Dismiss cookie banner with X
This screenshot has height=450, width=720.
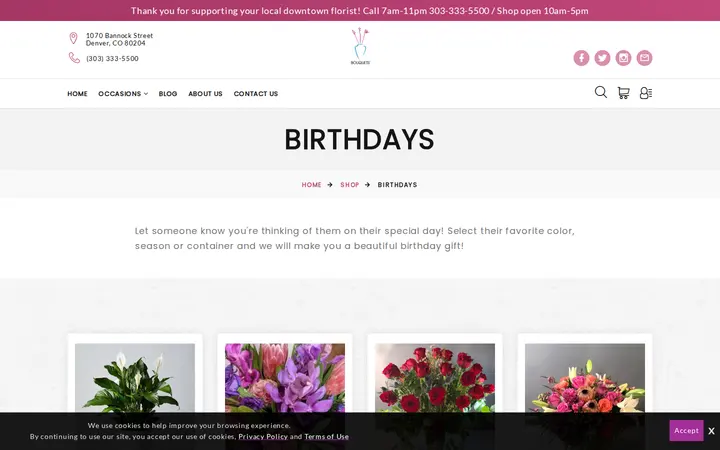(x=711, y=431)
